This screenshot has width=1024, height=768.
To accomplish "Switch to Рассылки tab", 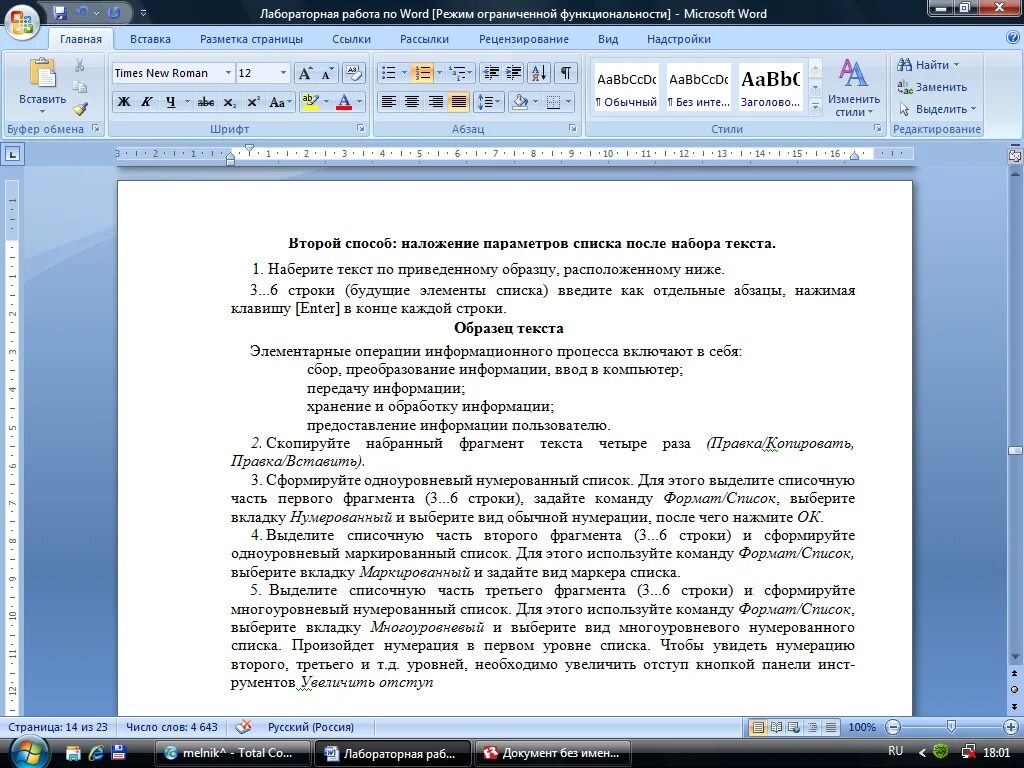I will pos(424,39).
